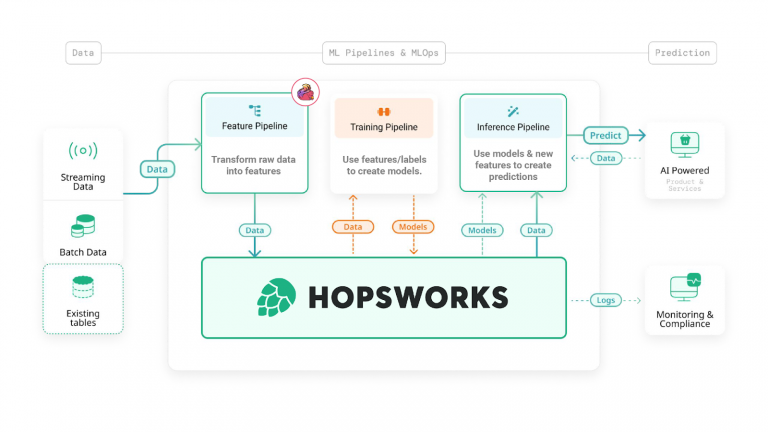Click the Inference Pipeline title

point(513,127)
